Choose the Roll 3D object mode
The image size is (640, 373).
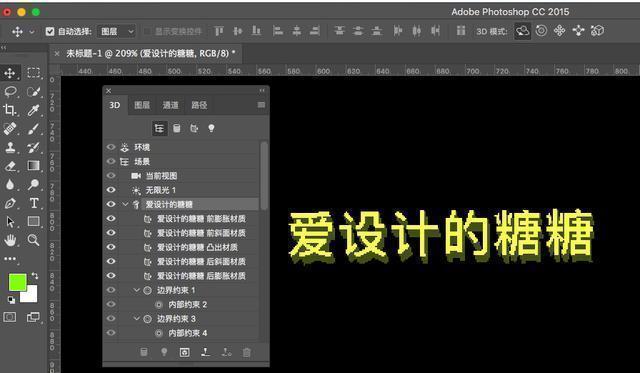pos(541,31)
